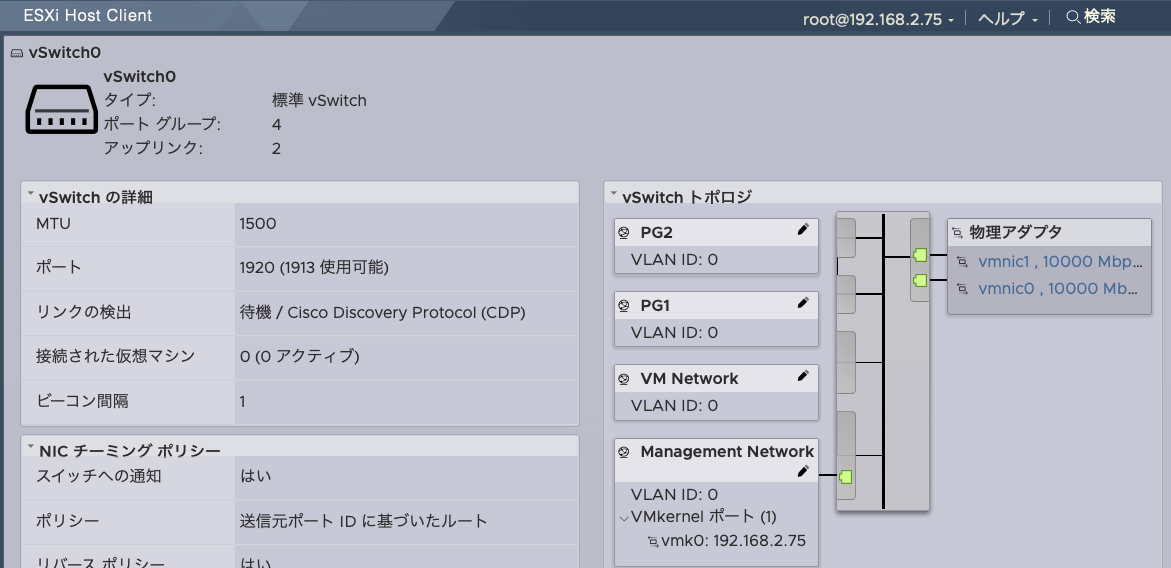Click the 物理アダプタ header adapter icon
1171x568 pixels.
point(957,234)
